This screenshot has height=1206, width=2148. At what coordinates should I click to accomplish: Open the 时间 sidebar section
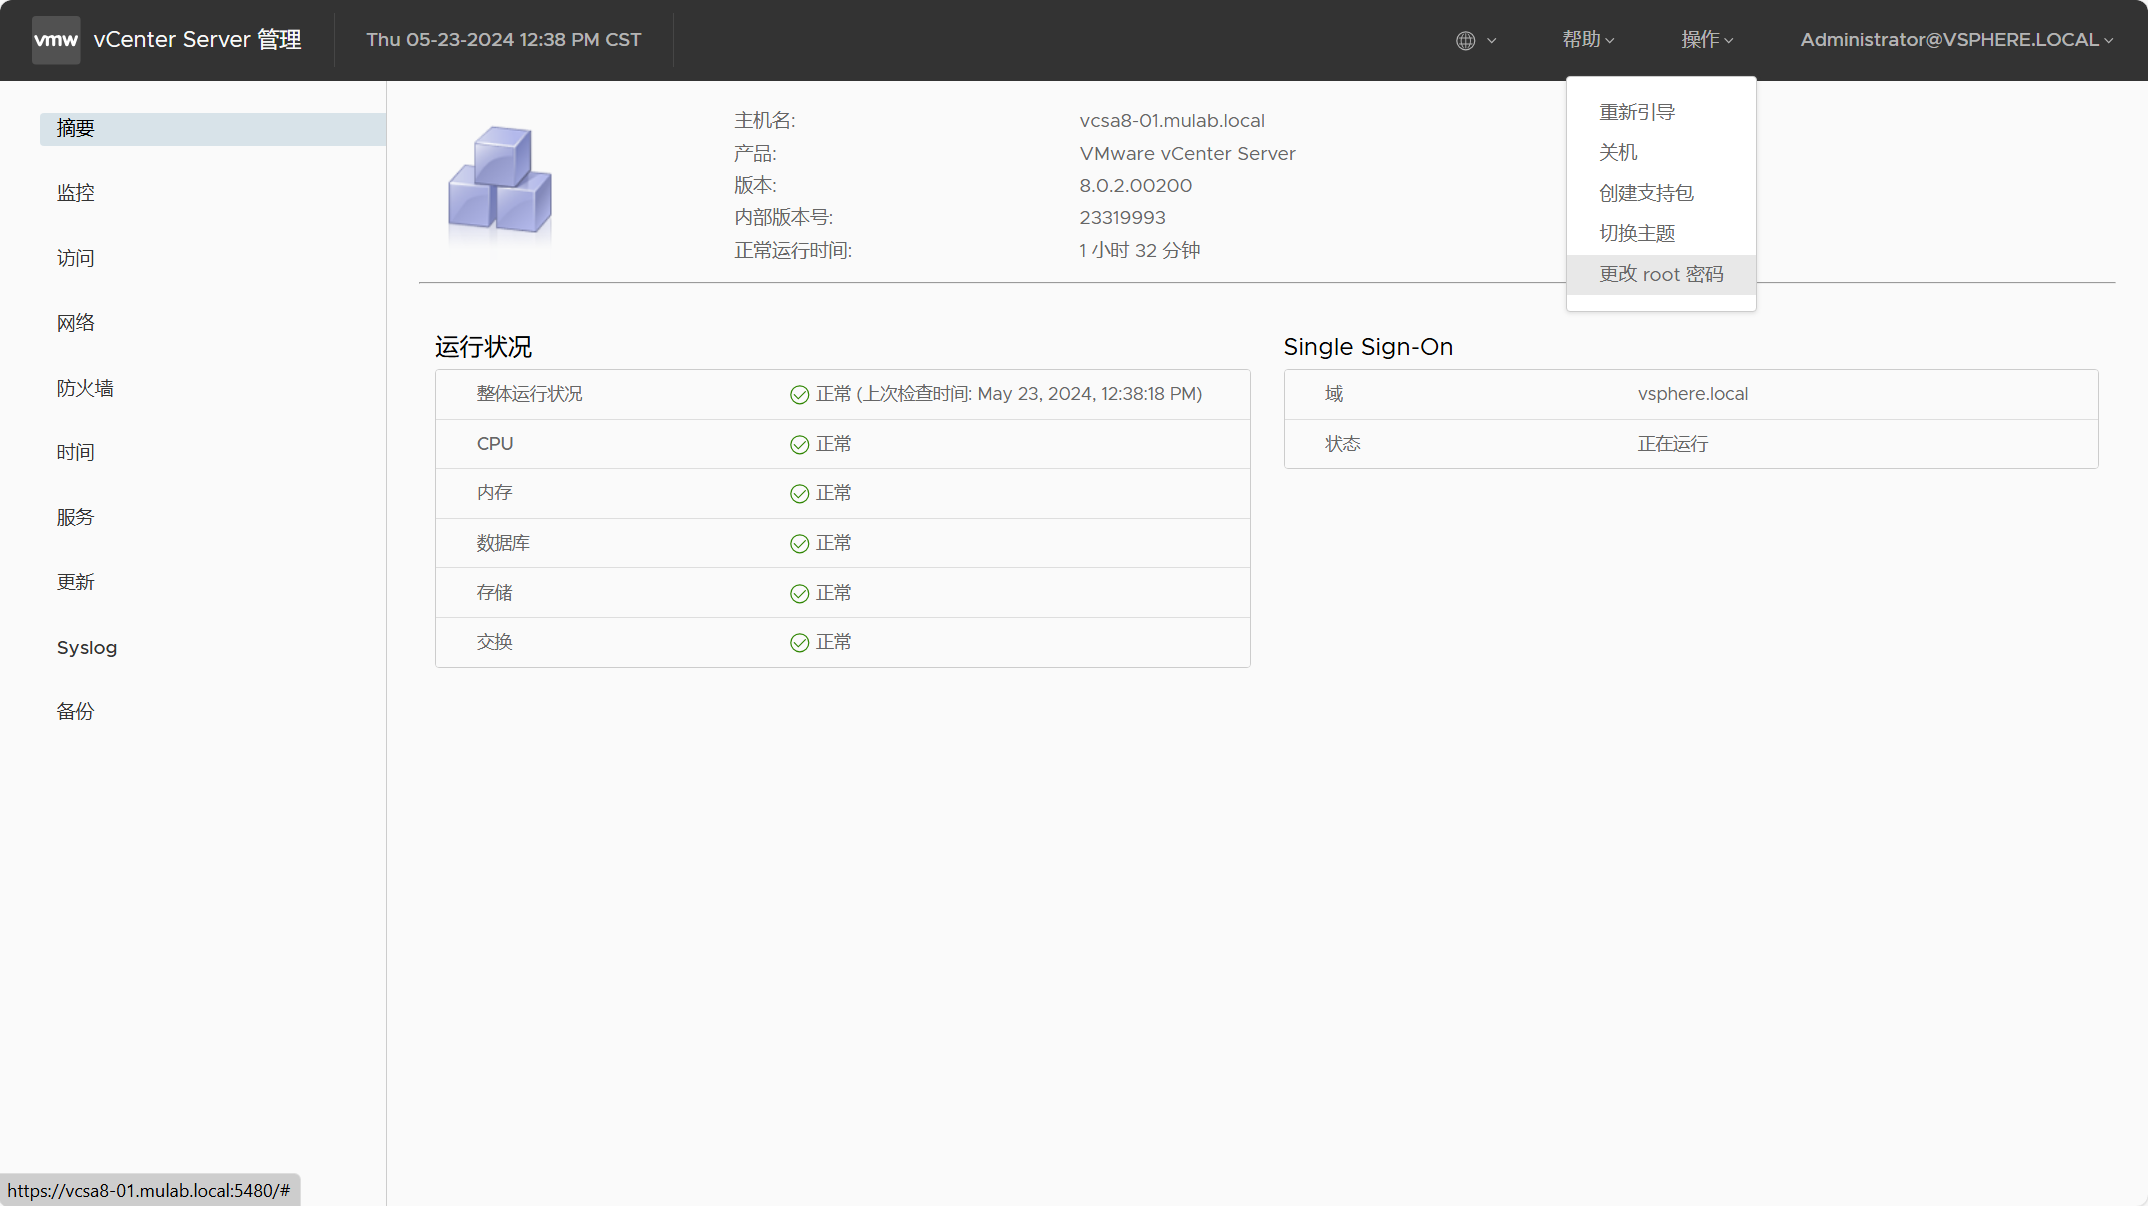point(213,453)
